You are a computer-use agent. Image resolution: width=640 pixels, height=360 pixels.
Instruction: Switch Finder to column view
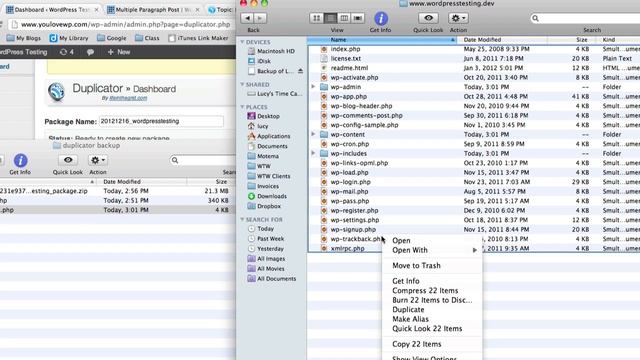pos(344,18)
